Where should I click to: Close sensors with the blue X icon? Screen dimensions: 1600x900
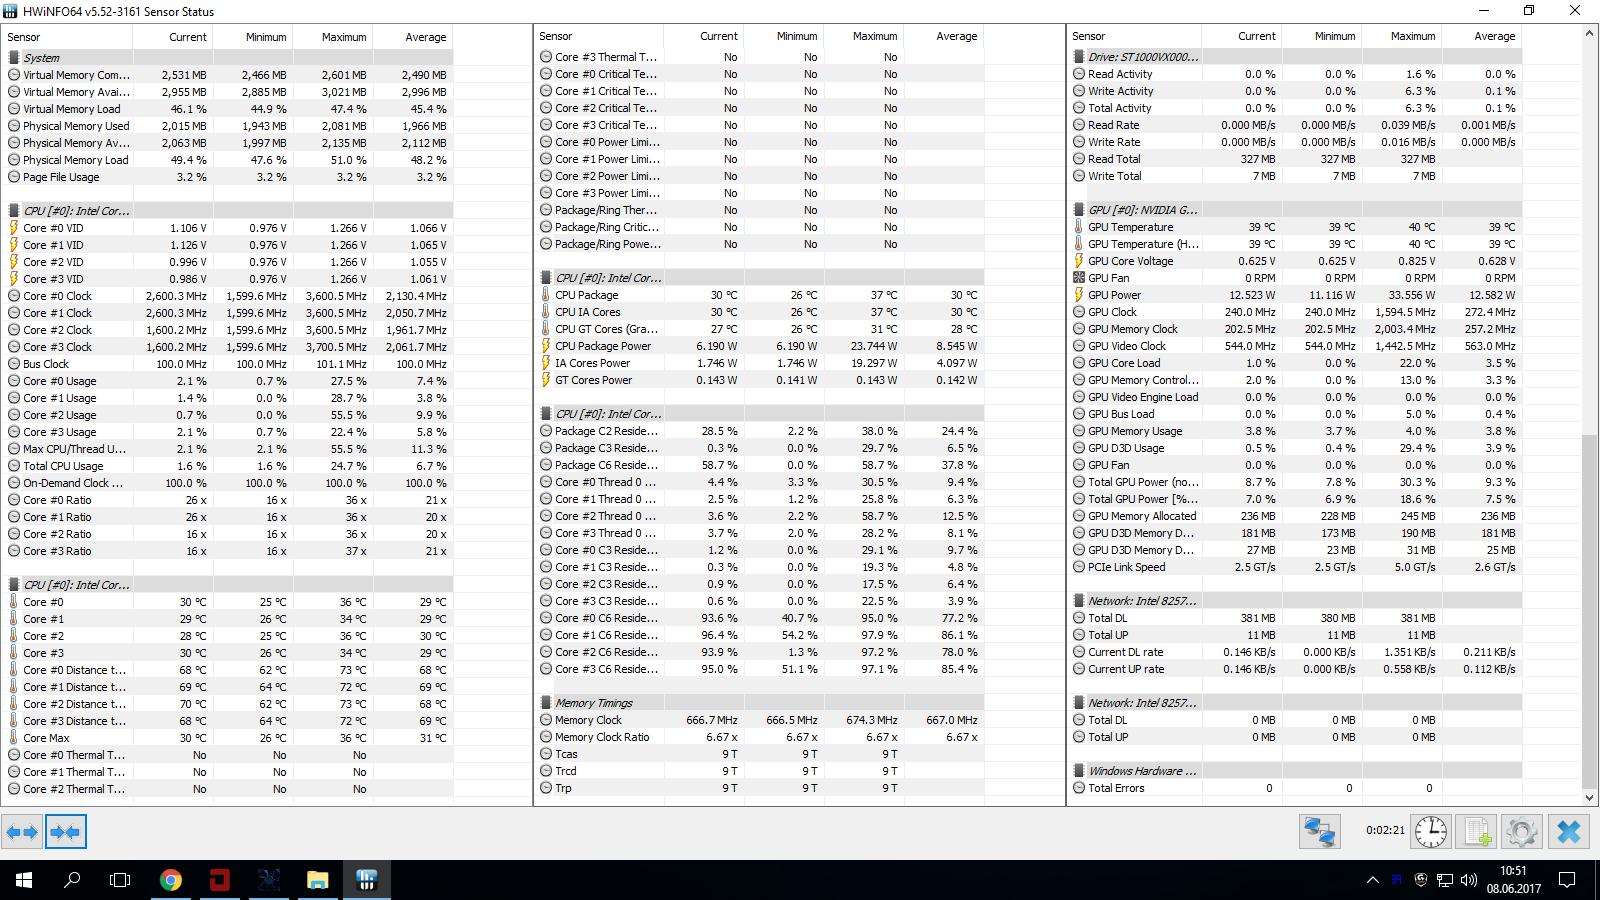click(1569, 831)
